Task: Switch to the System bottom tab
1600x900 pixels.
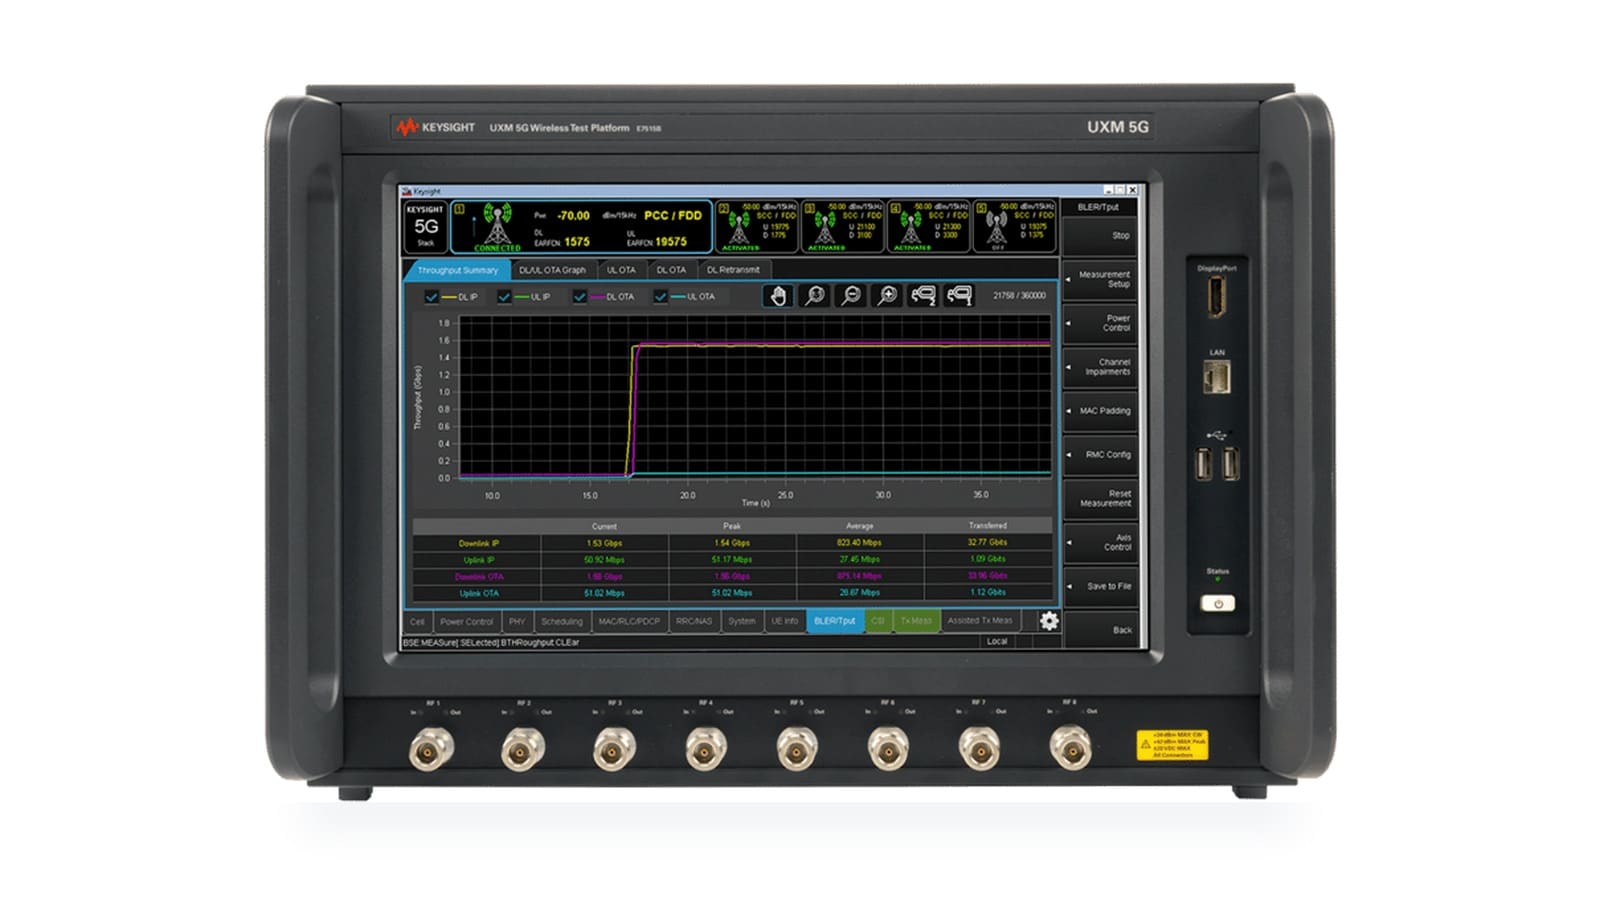Action: pos(742,621)
